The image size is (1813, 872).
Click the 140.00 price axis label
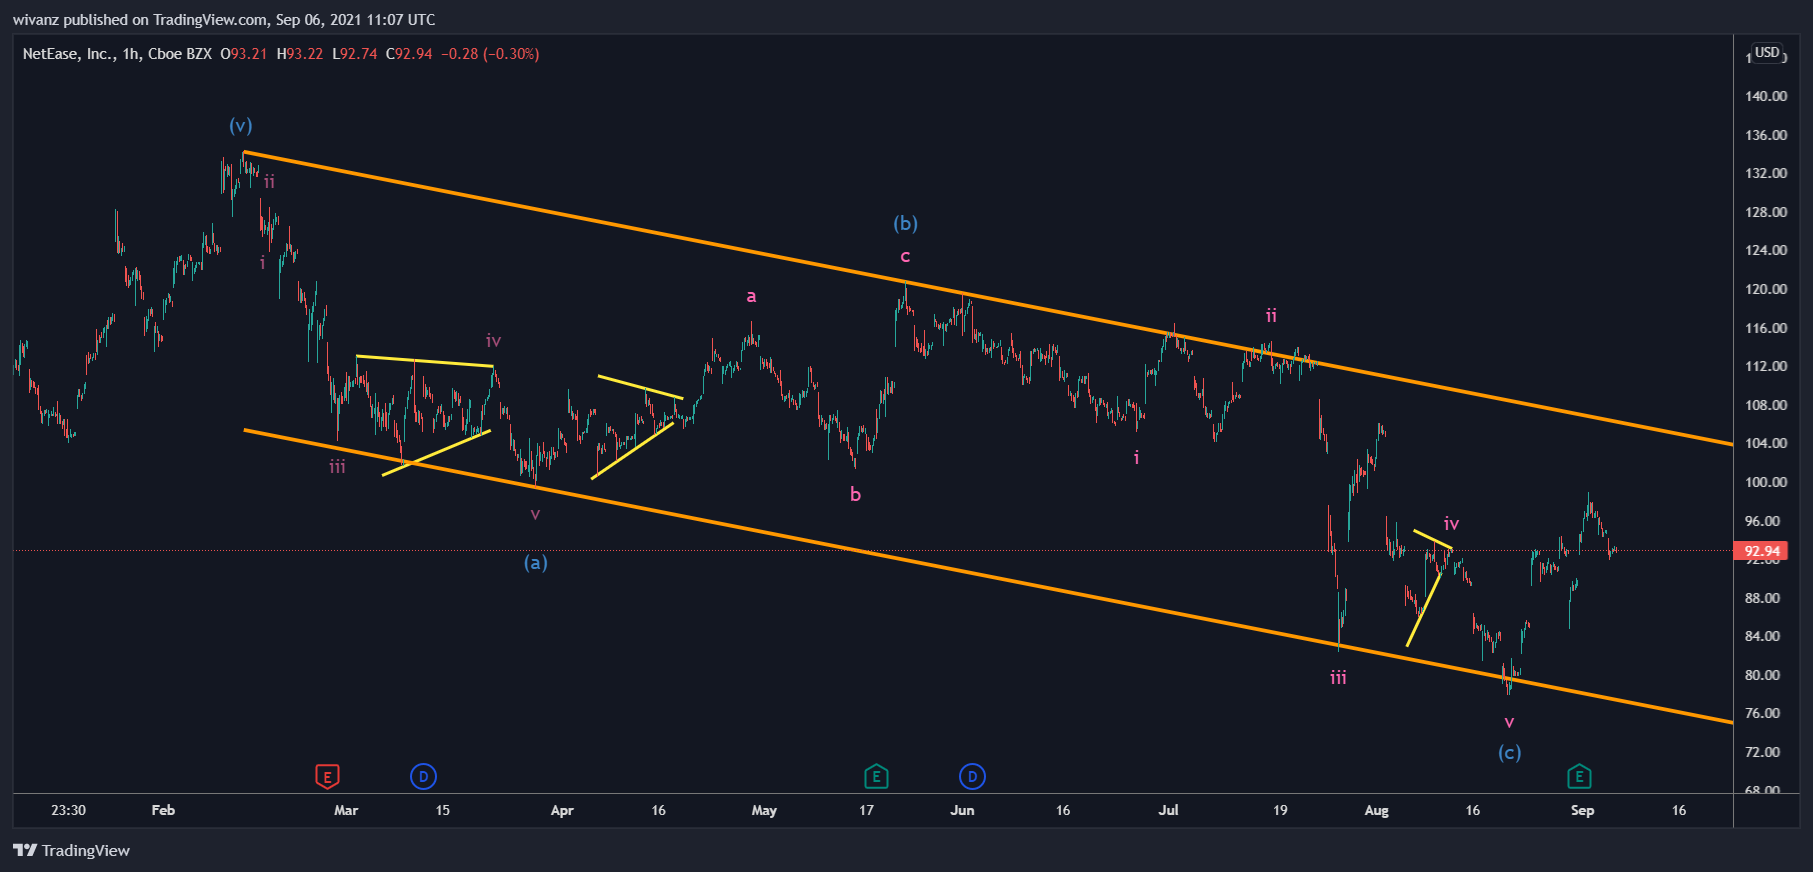[1765, 96]
